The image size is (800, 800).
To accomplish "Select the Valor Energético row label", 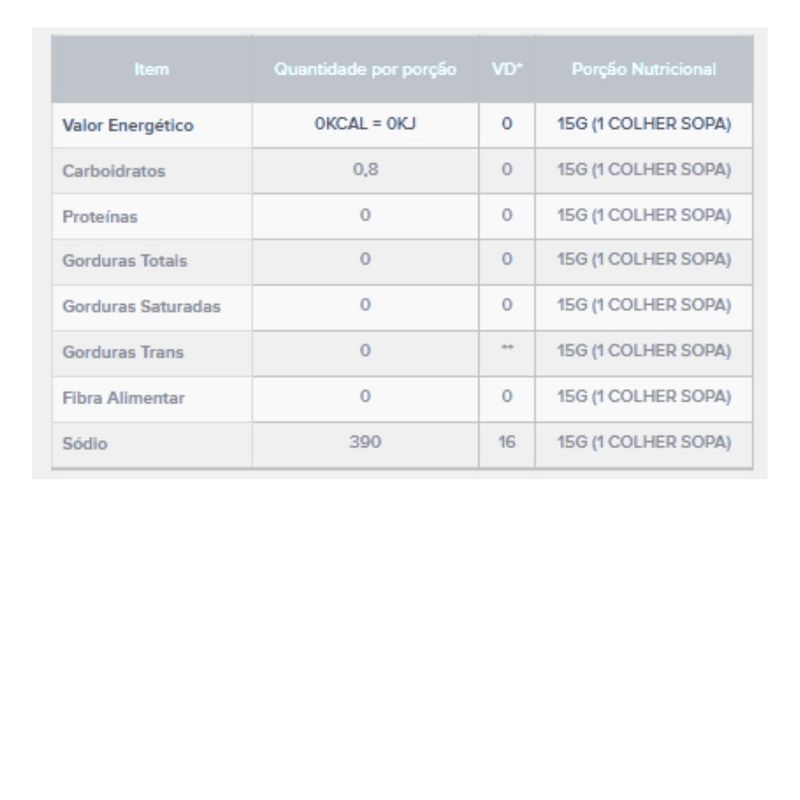I will (x=128, y=126).
